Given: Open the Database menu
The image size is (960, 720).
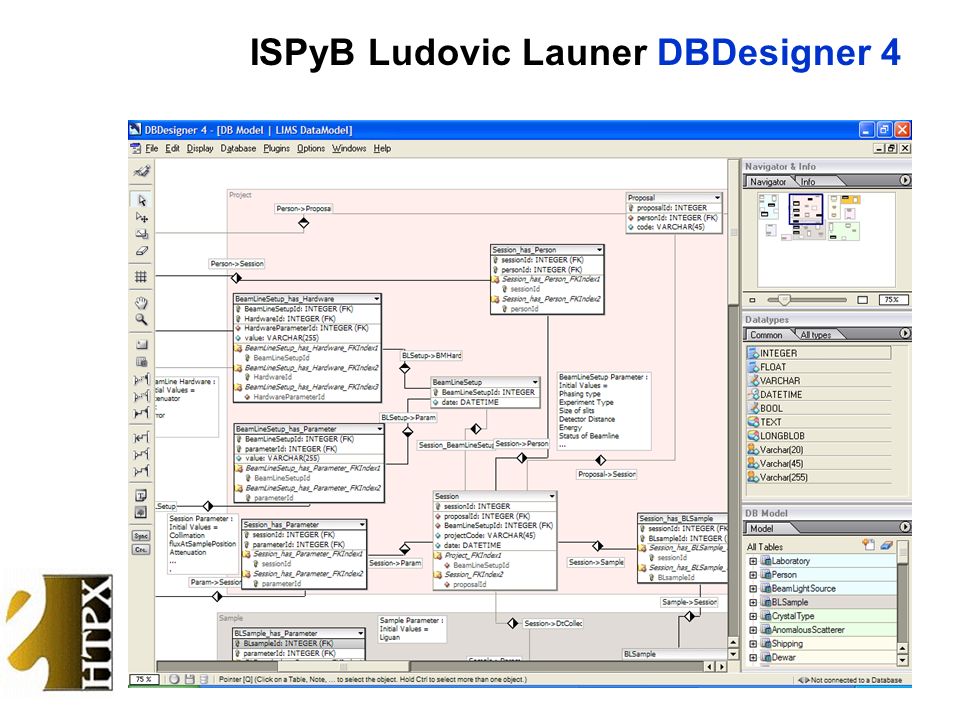Looking at the screenshot, I should click(238, 148).
